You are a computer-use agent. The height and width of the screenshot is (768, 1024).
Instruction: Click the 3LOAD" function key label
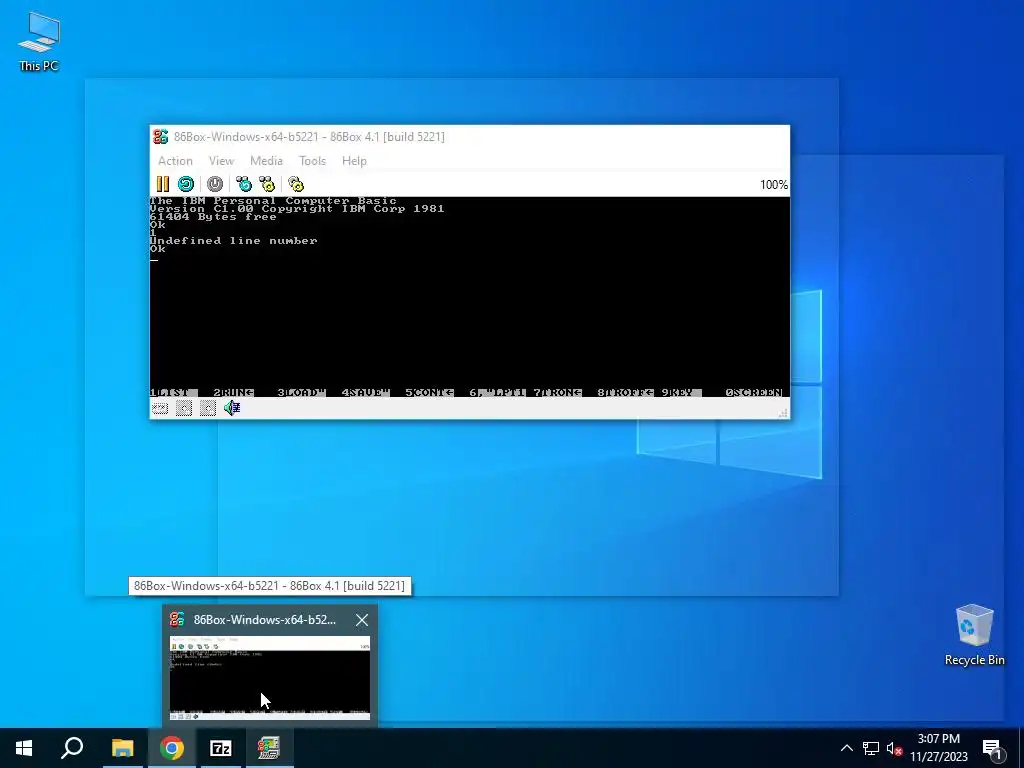point(301,392)
